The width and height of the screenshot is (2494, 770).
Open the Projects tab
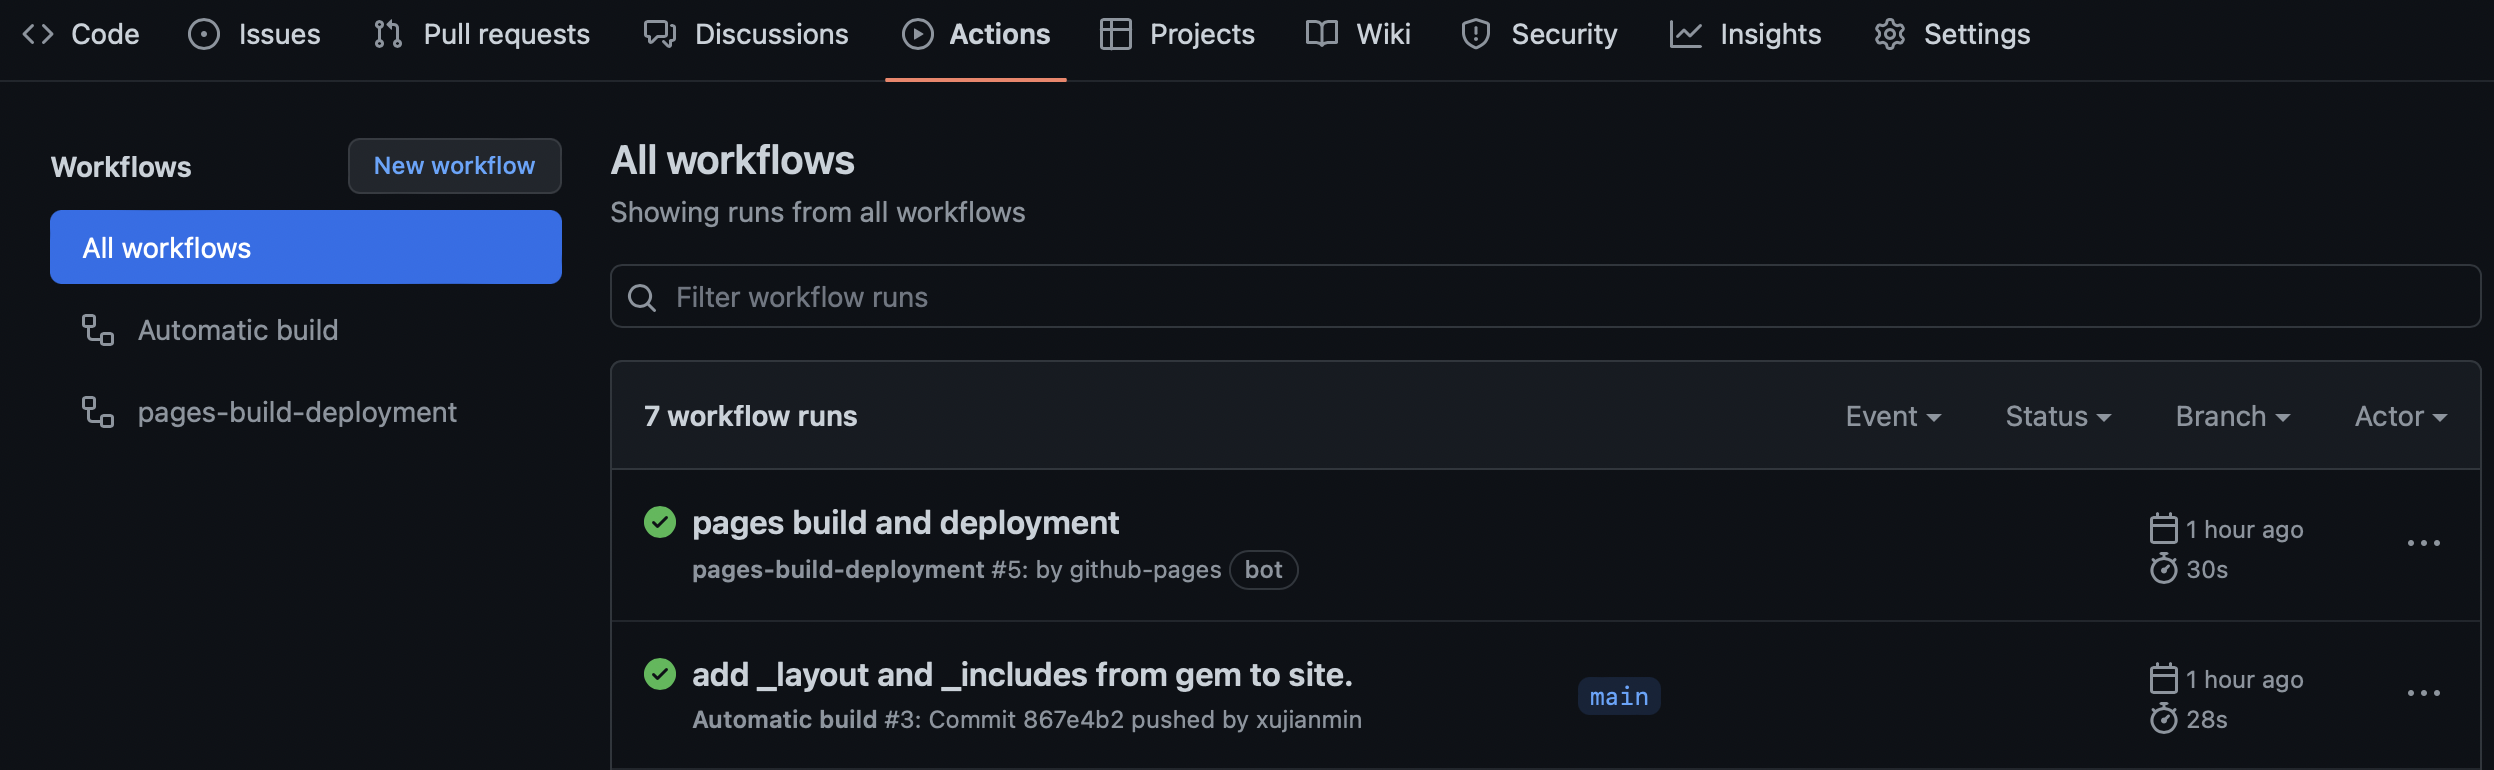pyautogui.click(x=1177, y=34)
